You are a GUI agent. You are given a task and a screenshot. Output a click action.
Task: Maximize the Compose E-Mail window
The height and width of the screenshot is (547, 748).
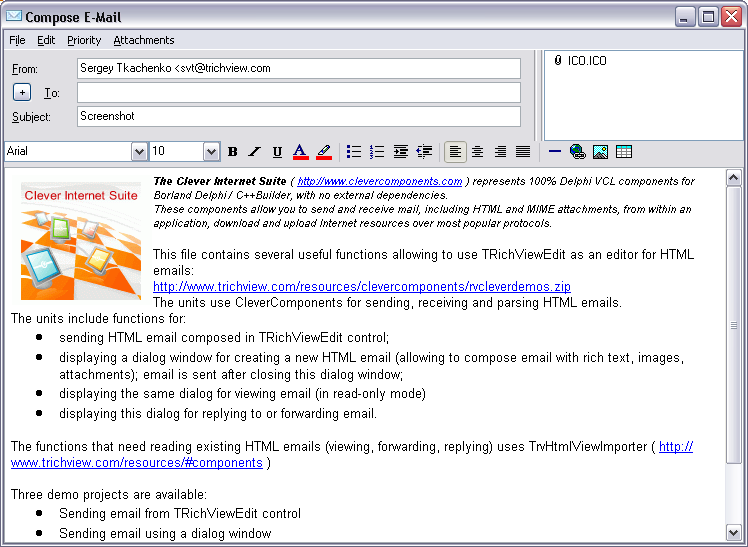click(708, 17)
